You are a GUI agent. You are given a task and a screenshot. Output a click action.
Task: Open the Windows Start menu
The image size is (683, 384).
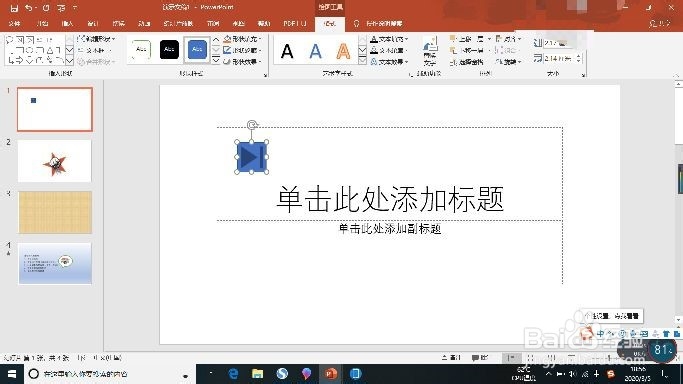[12, 374]
